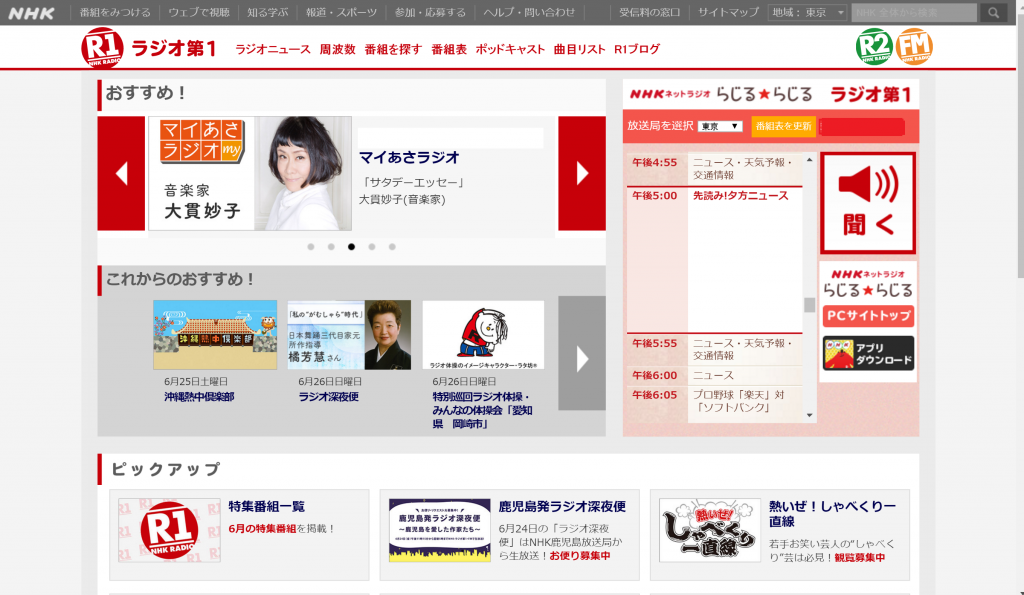Viewport: 1024px width, 595px height.
Task: Open 特集番組一覧 pickup title
Action: point(266,506)
